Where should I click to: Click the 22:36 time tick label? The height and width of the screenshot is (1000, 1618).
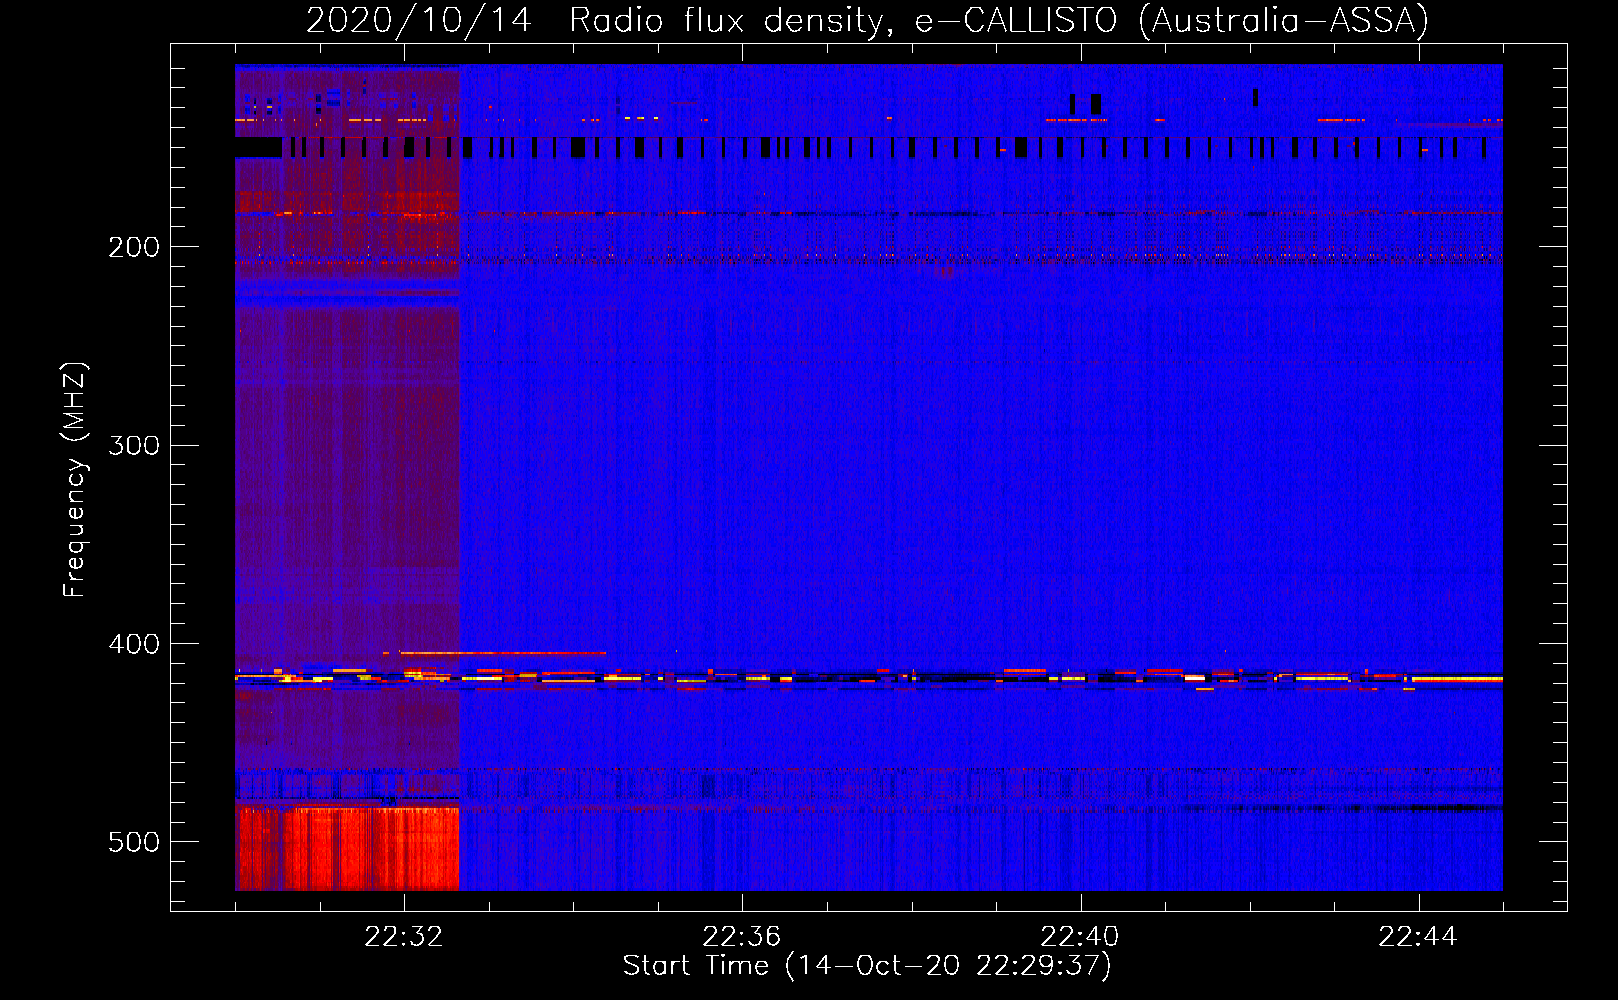742,937
